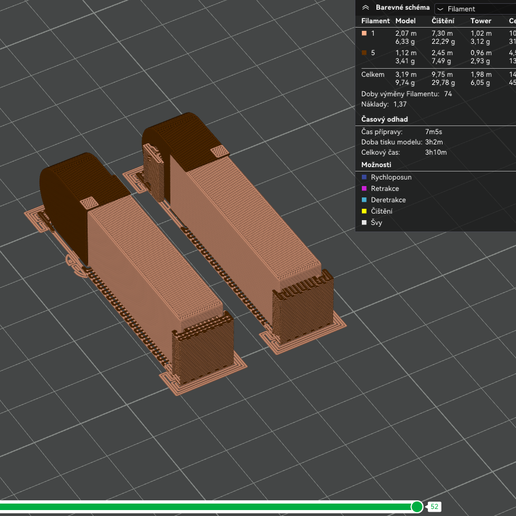Click the 2,07 m model length value
Image resolution: width=516 pixels, height=516 pixels.
pos(406,33)
